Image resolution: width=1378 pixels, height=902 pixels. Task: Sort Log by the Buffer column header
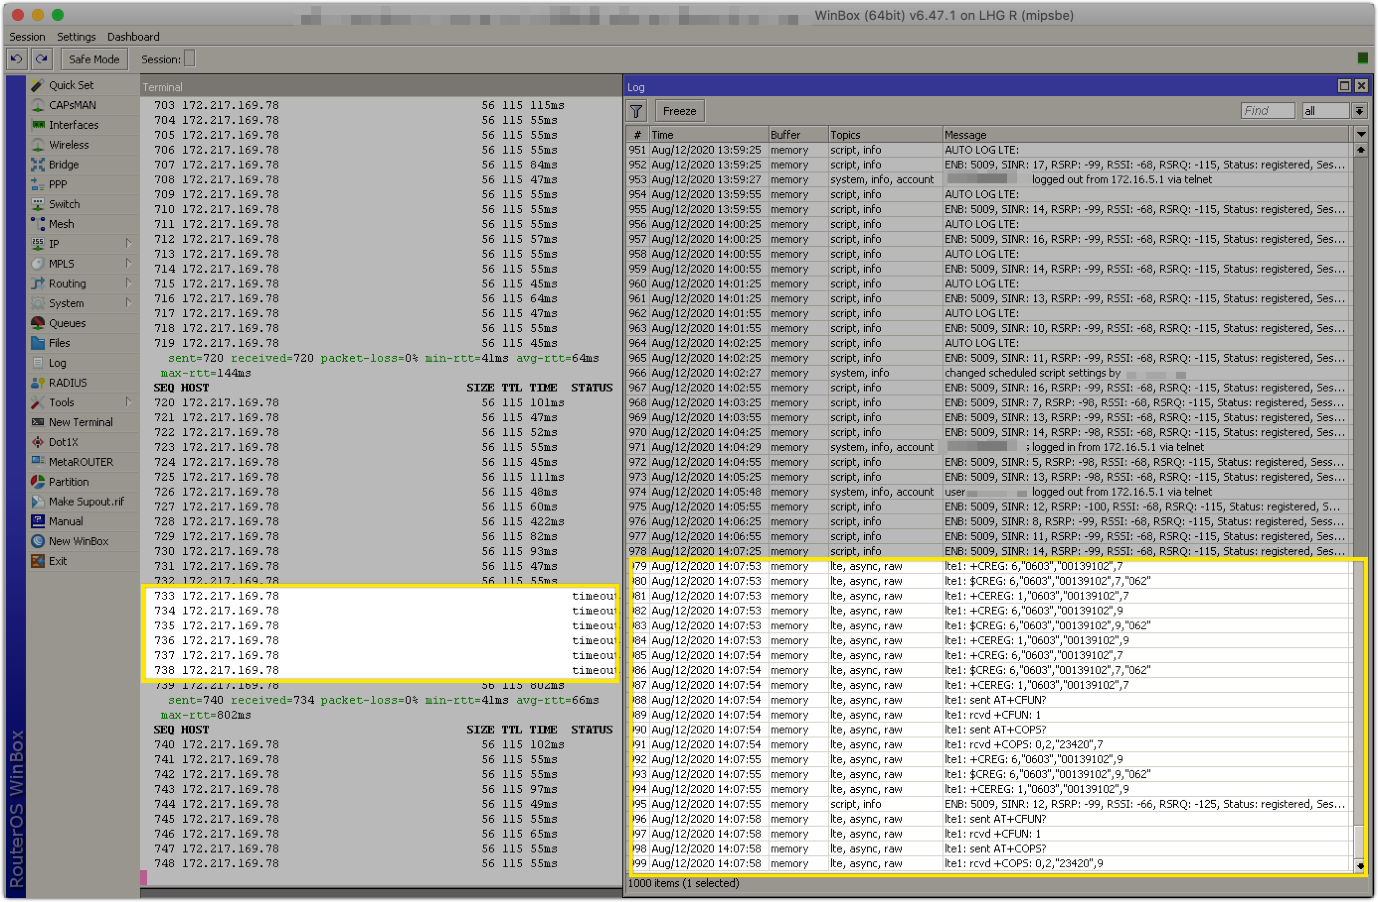pyautogui.click(x=797, y=135)
